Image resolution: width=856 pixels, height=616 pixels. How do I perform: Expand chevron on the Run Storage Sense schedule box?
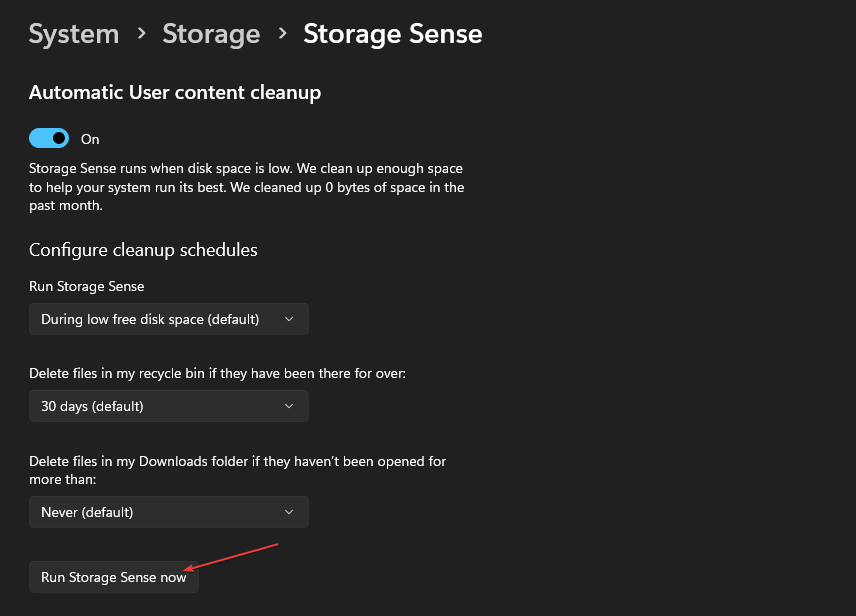[289, 319]
